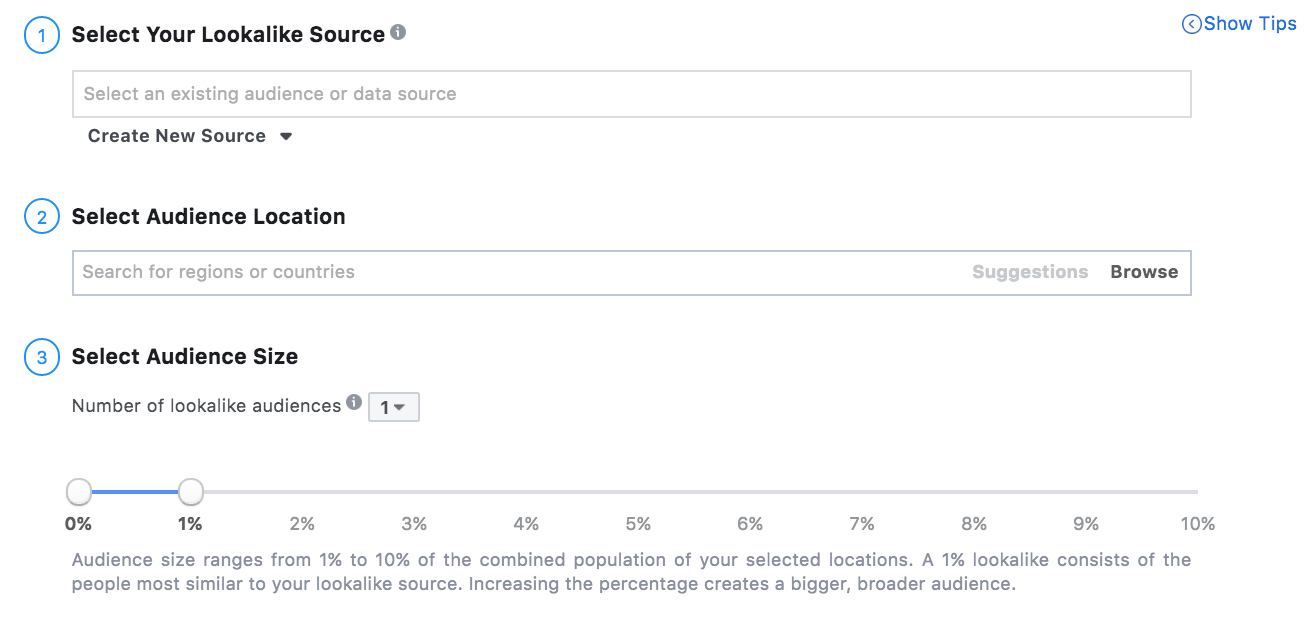Image resolution: width=1306 pixels, height=626 pixels.
Task: Focus the existing audience or data source field
Action: (631, 94)
